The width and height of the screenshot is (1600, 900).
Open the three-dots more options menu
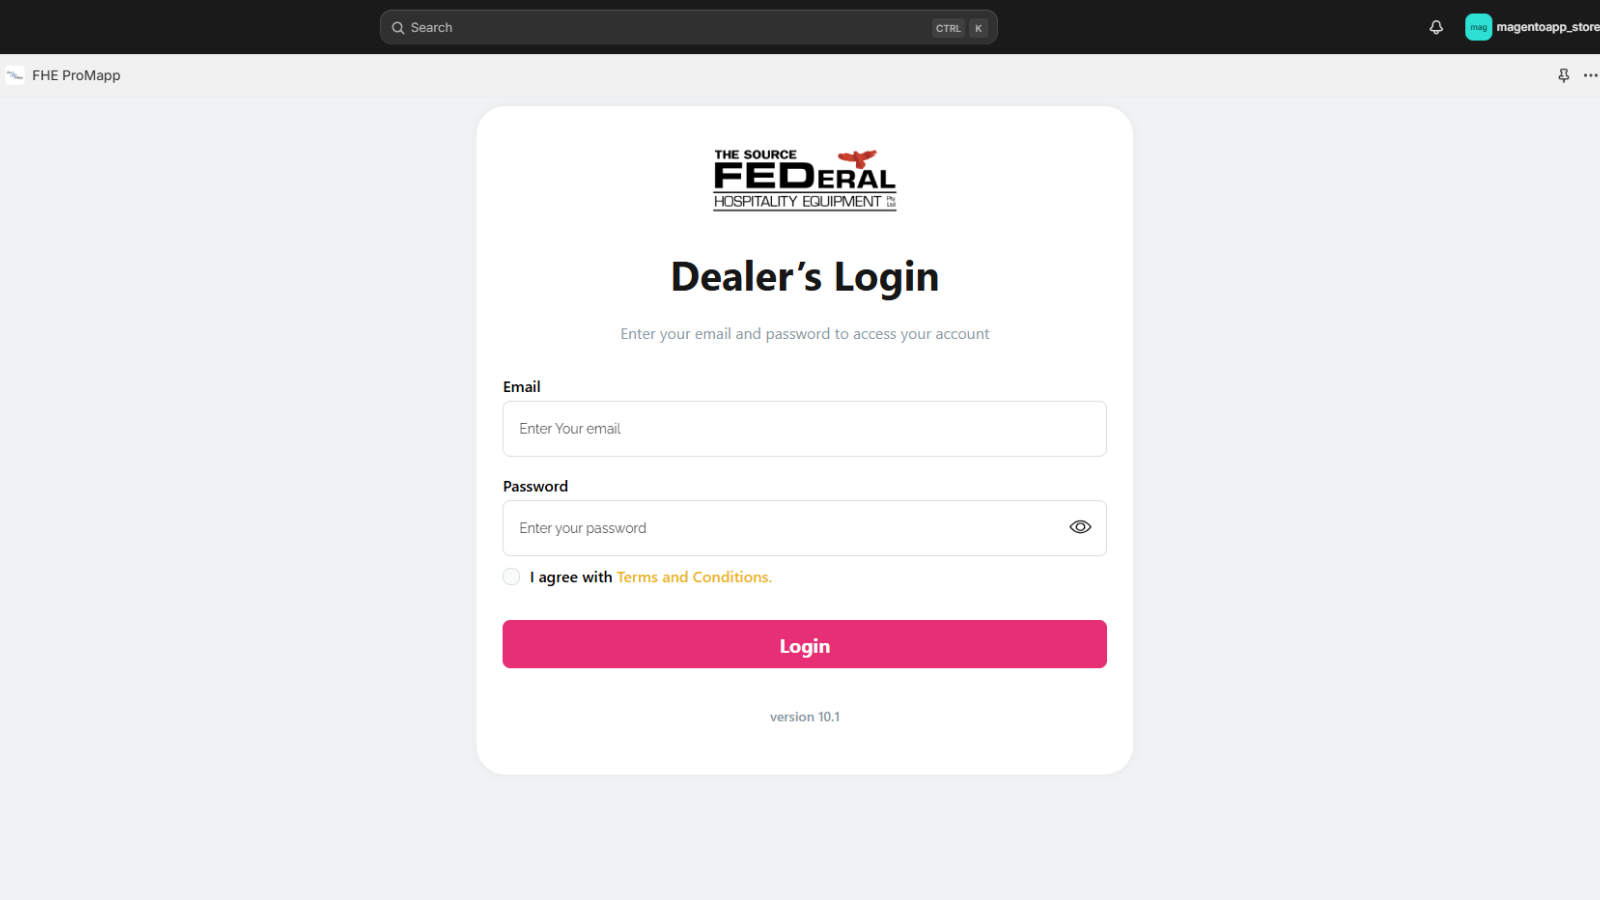(x=1590, y=75)
